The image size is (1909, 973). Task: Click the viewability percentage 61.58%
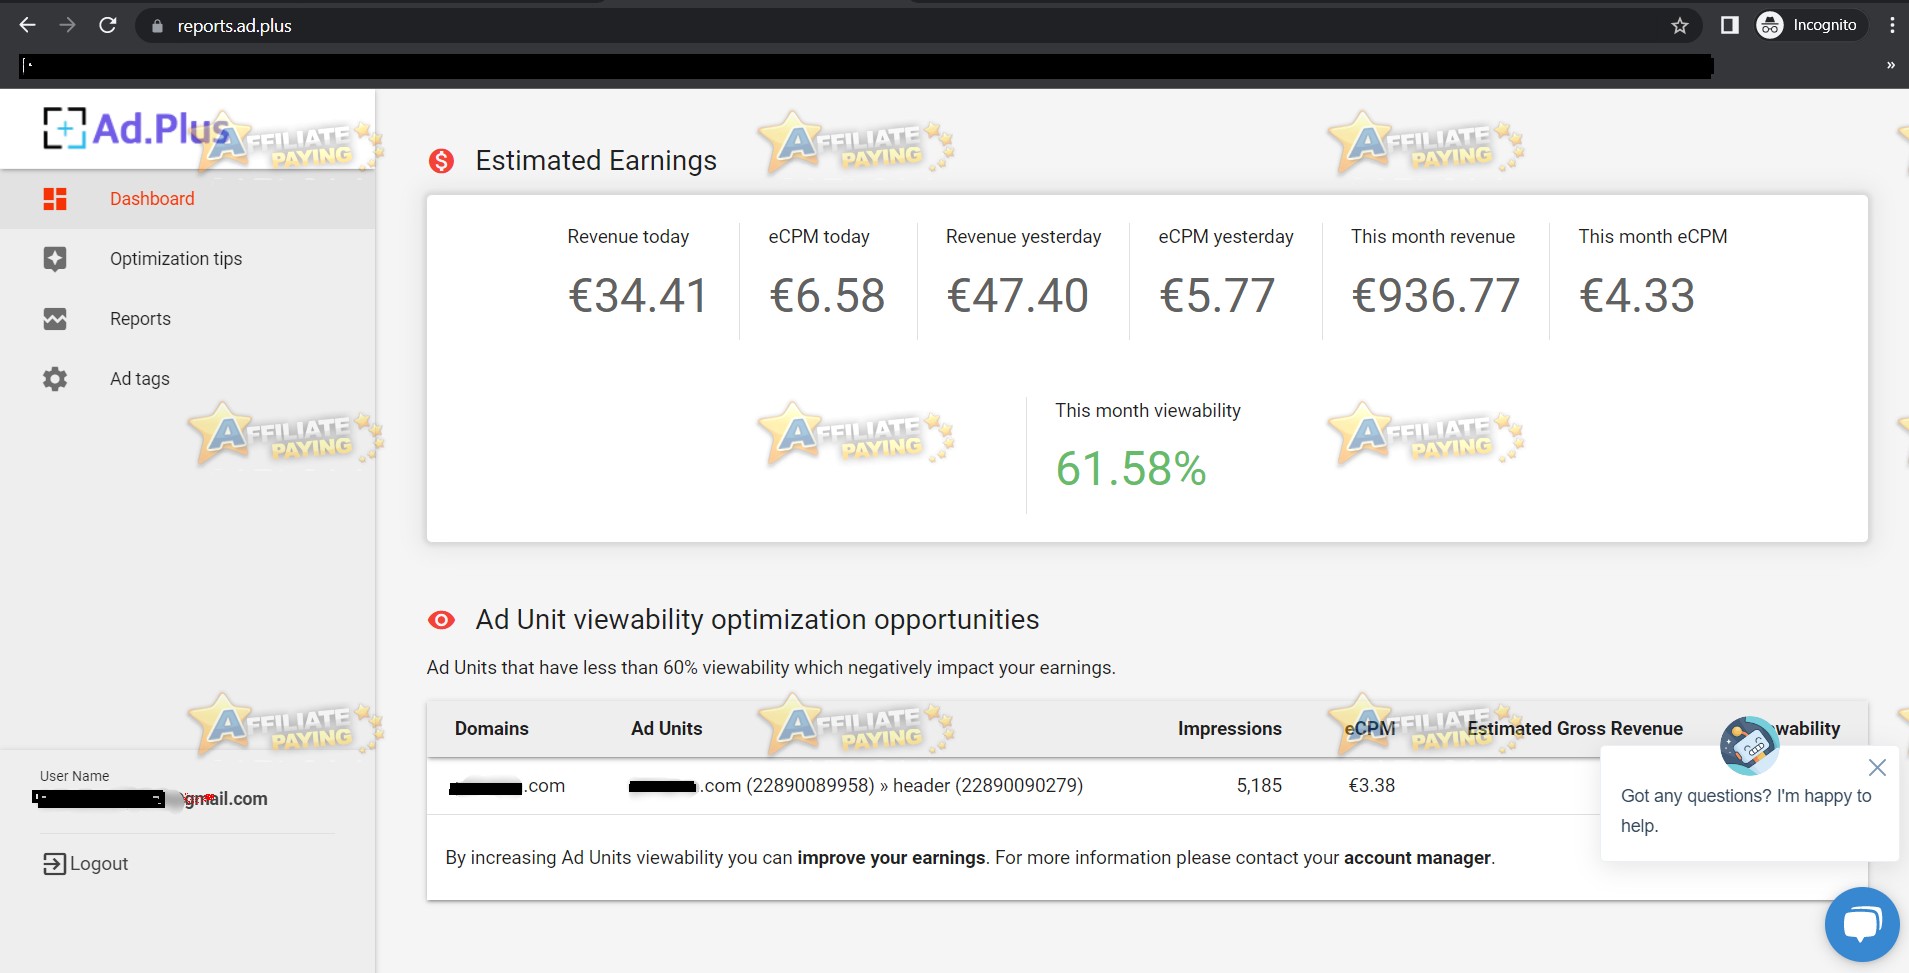point(1131,469)
